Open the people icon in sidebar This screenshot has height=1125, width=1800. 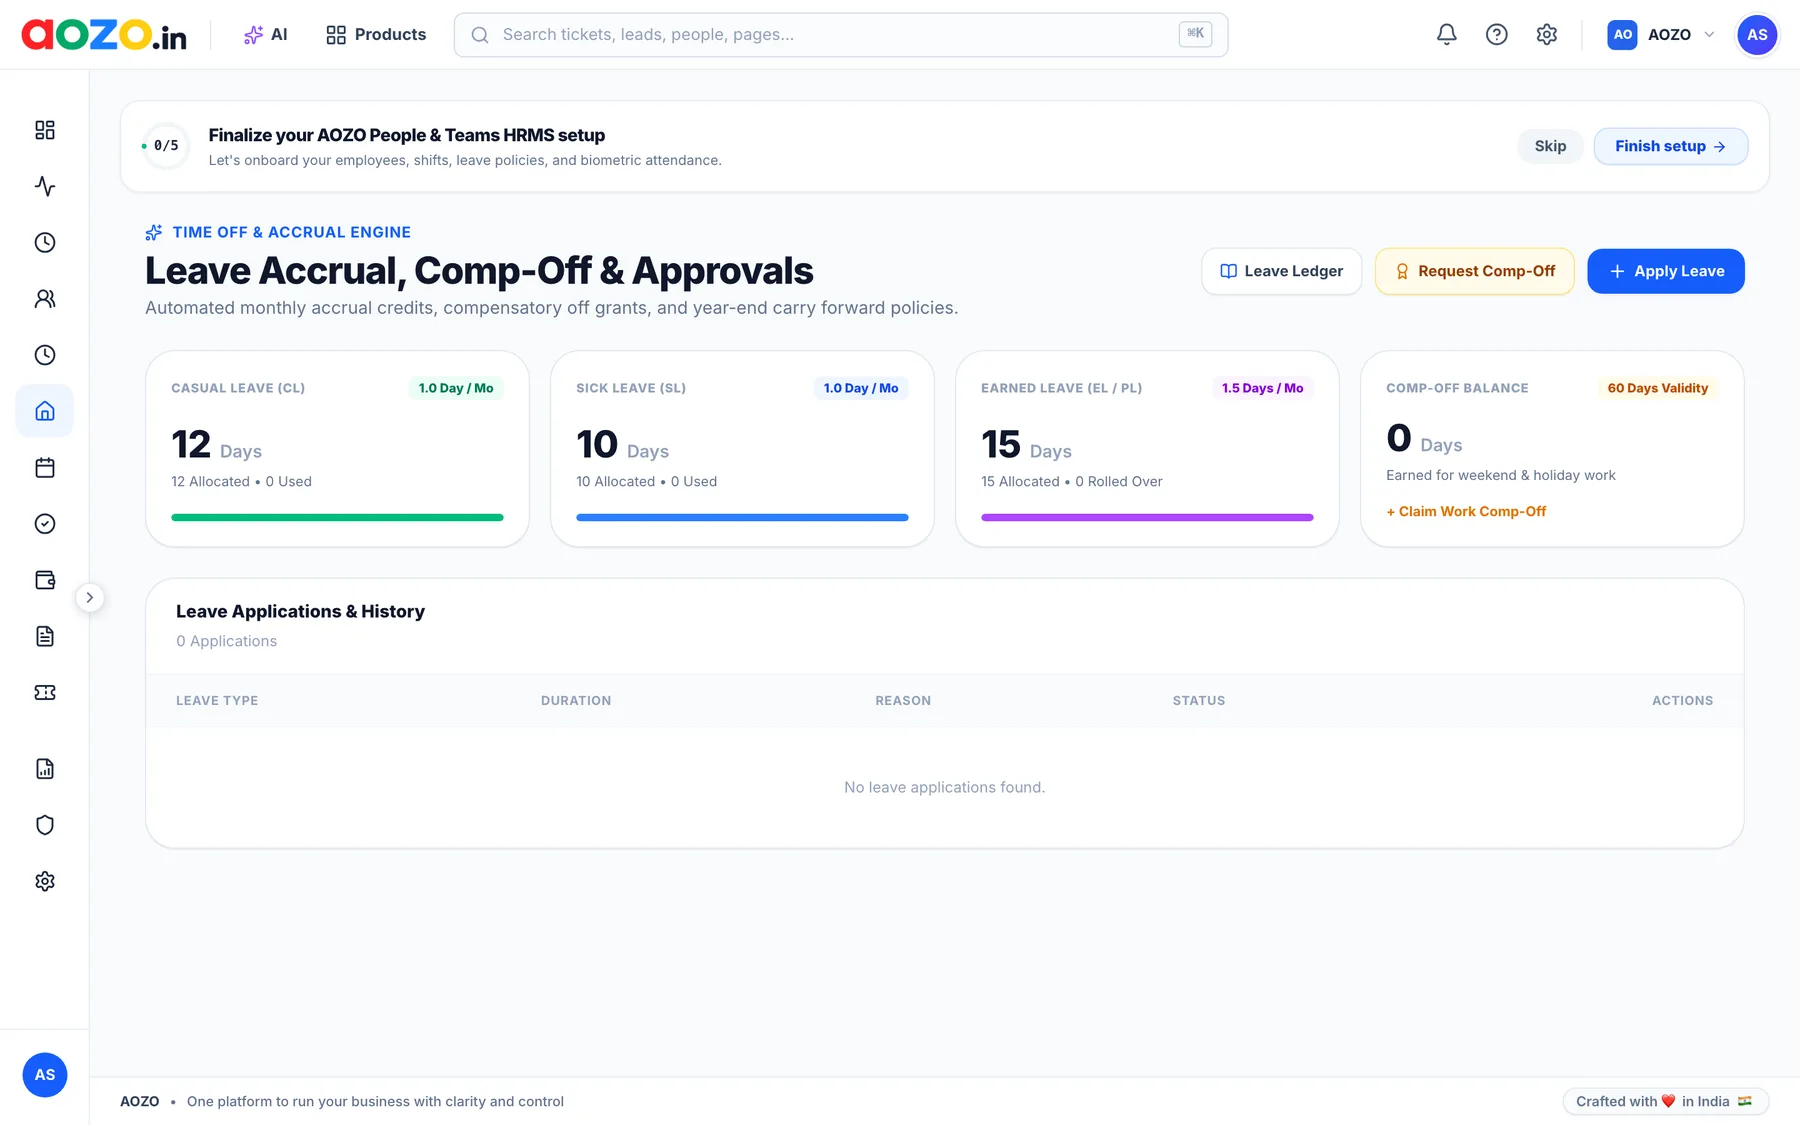(45, 299)
